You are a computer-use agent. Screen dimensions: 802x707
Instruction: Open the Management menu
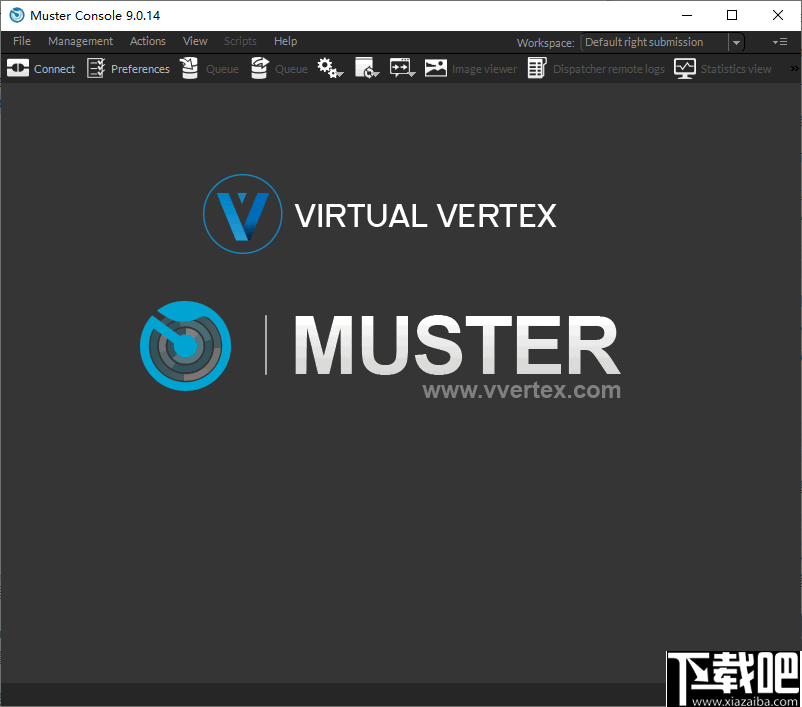[x=80, y=41]
